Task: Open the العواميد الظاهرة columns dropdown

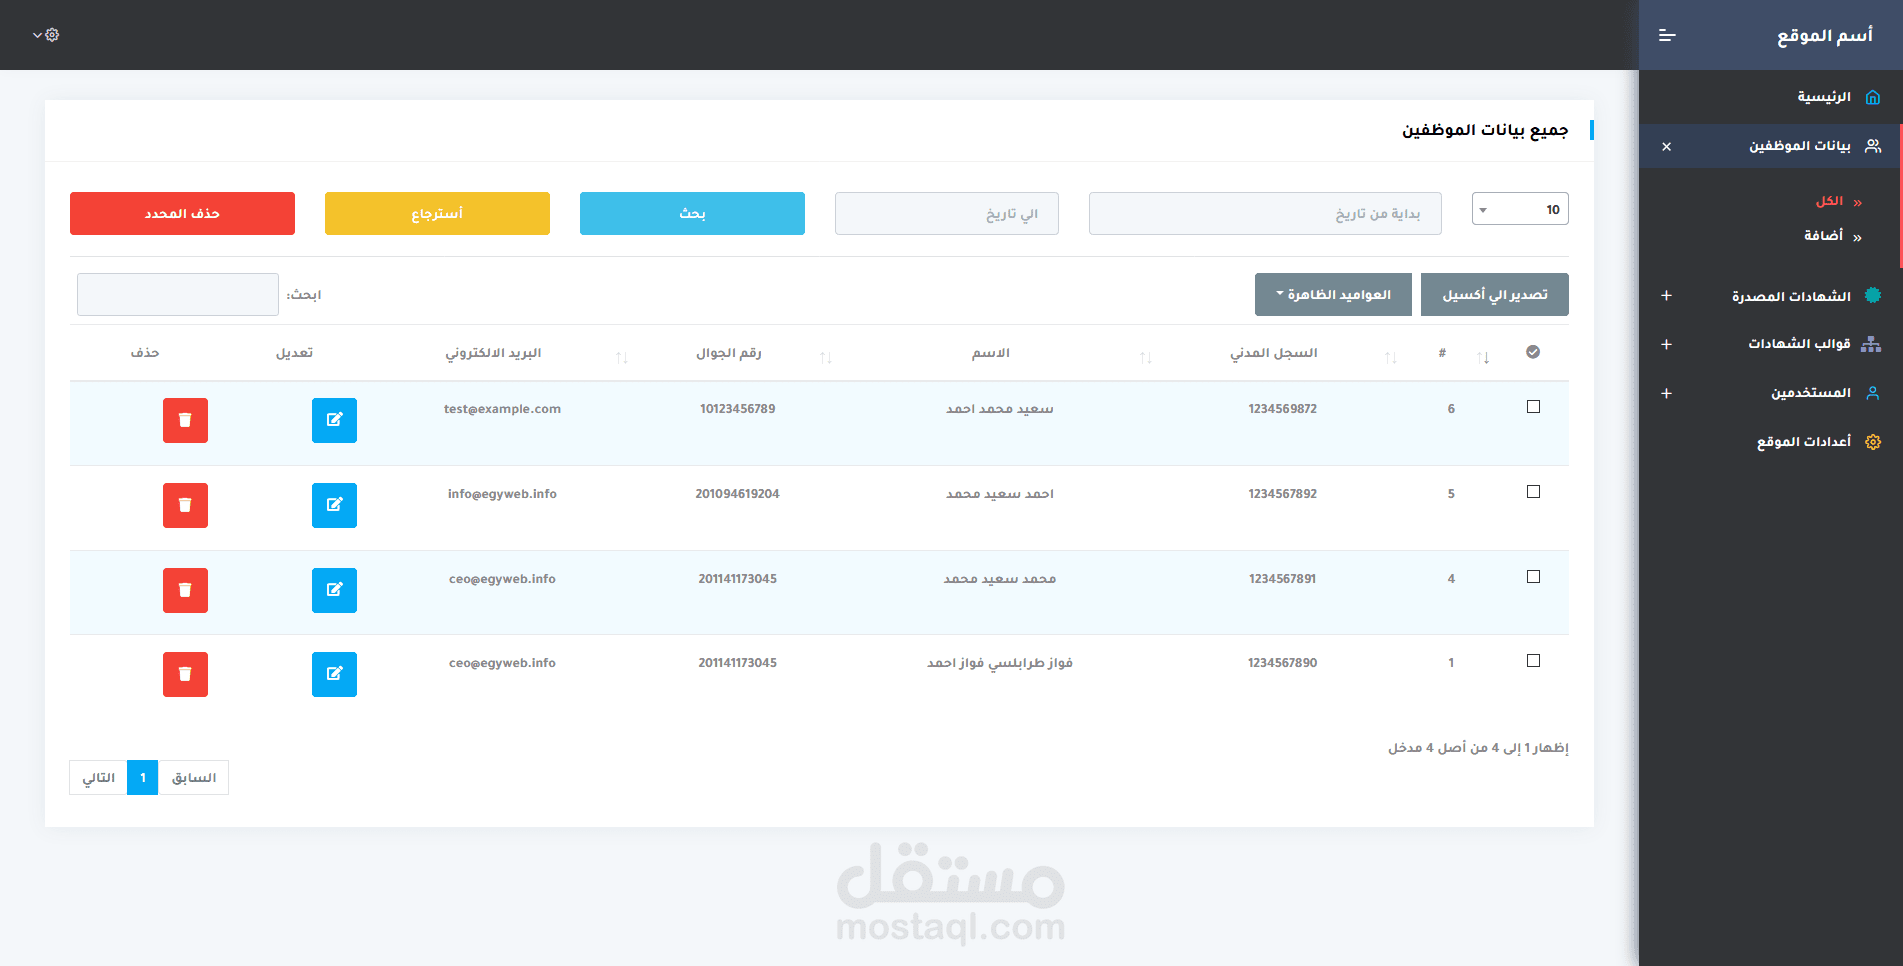Action: (x=1333, y=295)
